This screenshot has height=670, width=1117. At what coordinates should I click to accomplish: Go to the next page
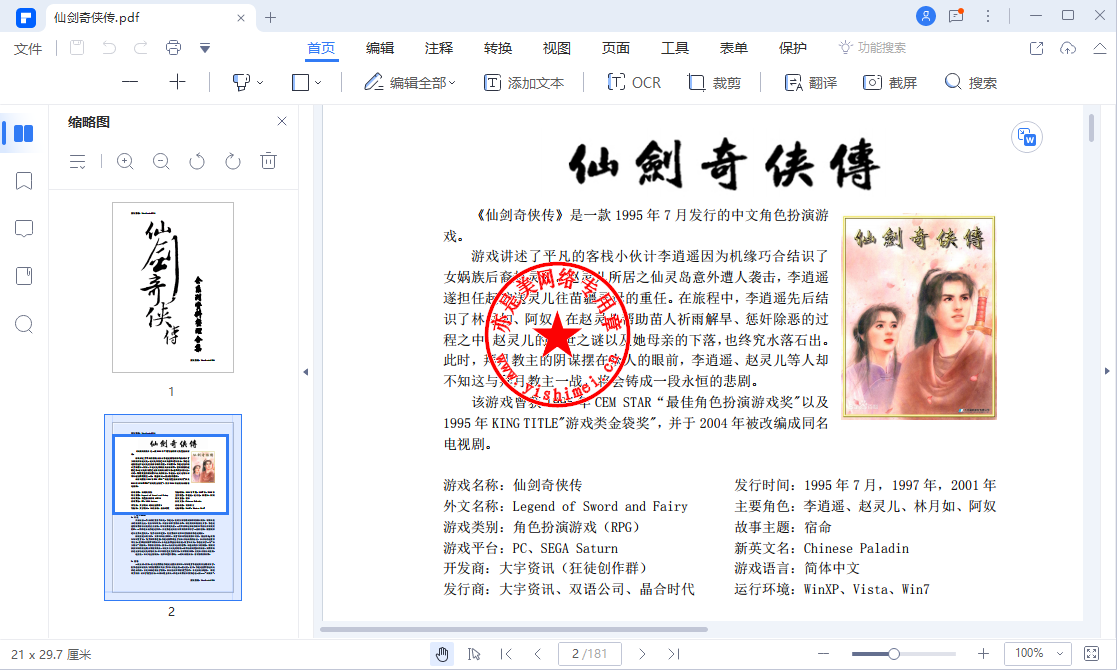tap(642, 654)
